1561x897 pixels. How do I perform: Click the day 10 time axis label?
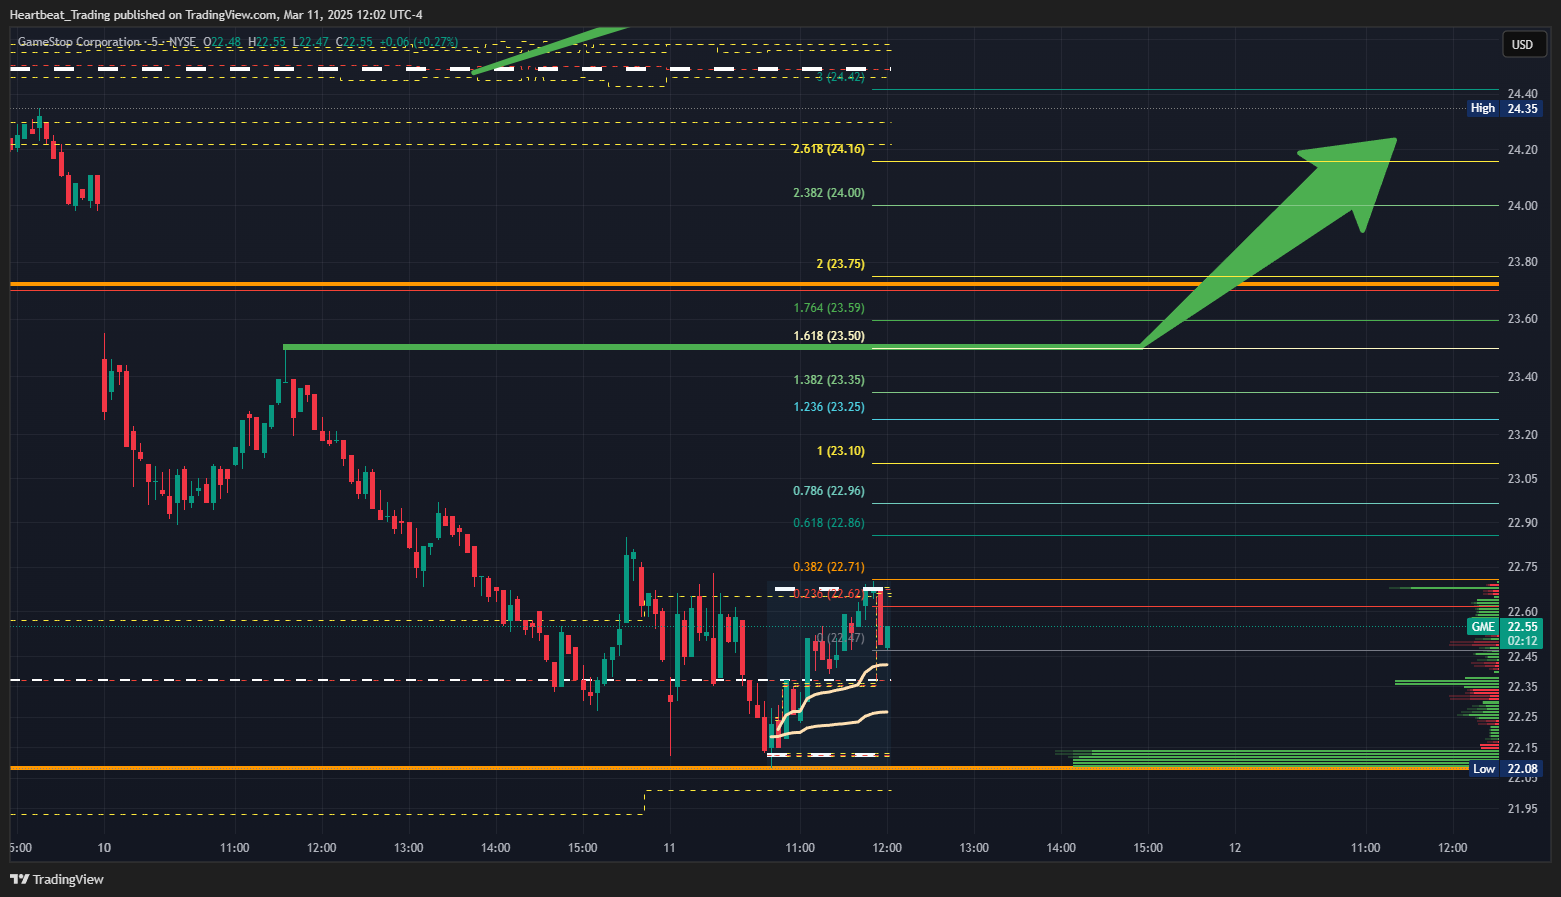tap(104, 848)
